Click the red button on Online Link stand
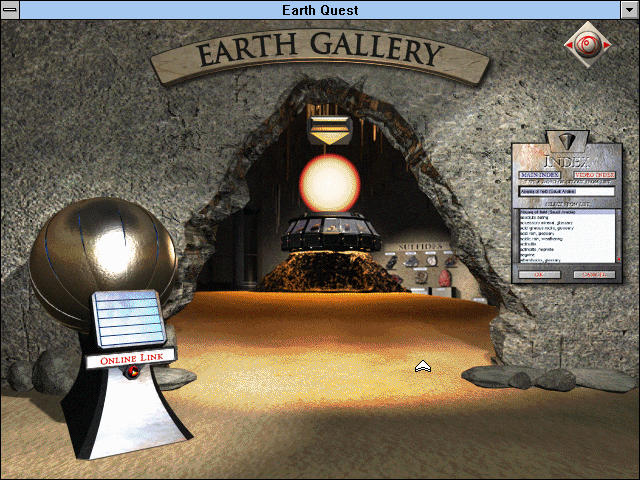Screen dimensions: 640x480 132,371
